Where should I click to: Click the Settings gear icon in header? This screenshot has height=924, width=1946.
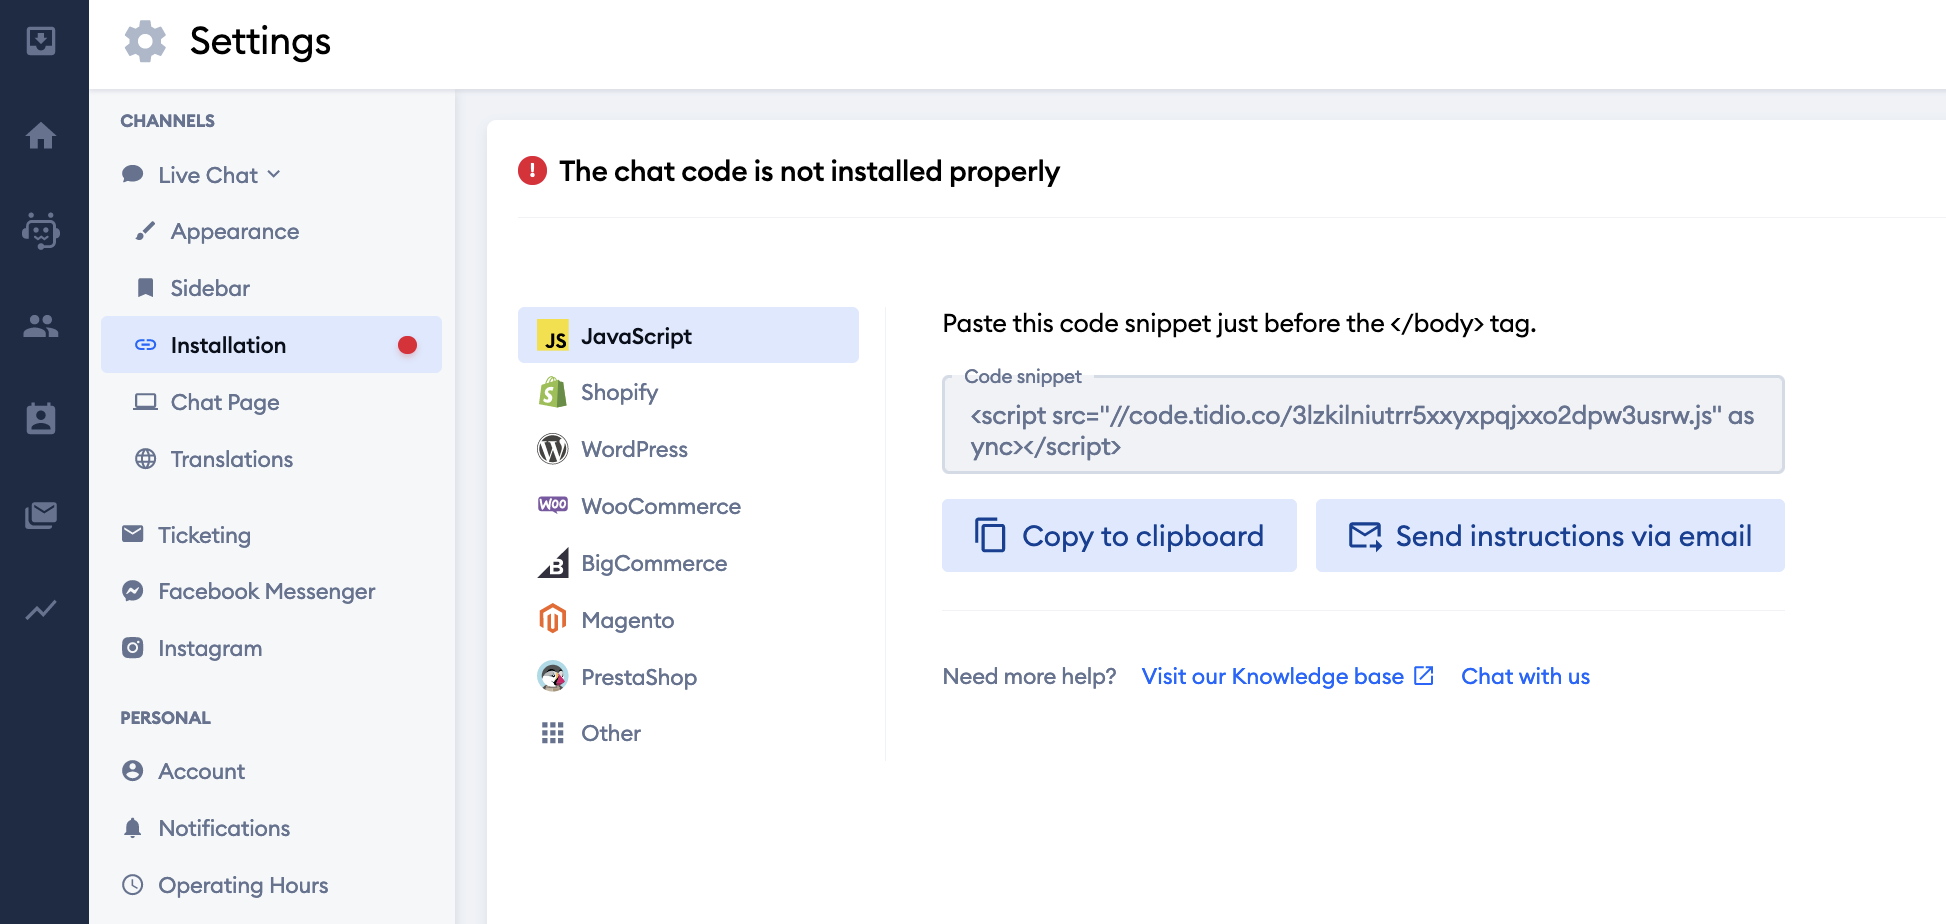[x=145, y=41]
